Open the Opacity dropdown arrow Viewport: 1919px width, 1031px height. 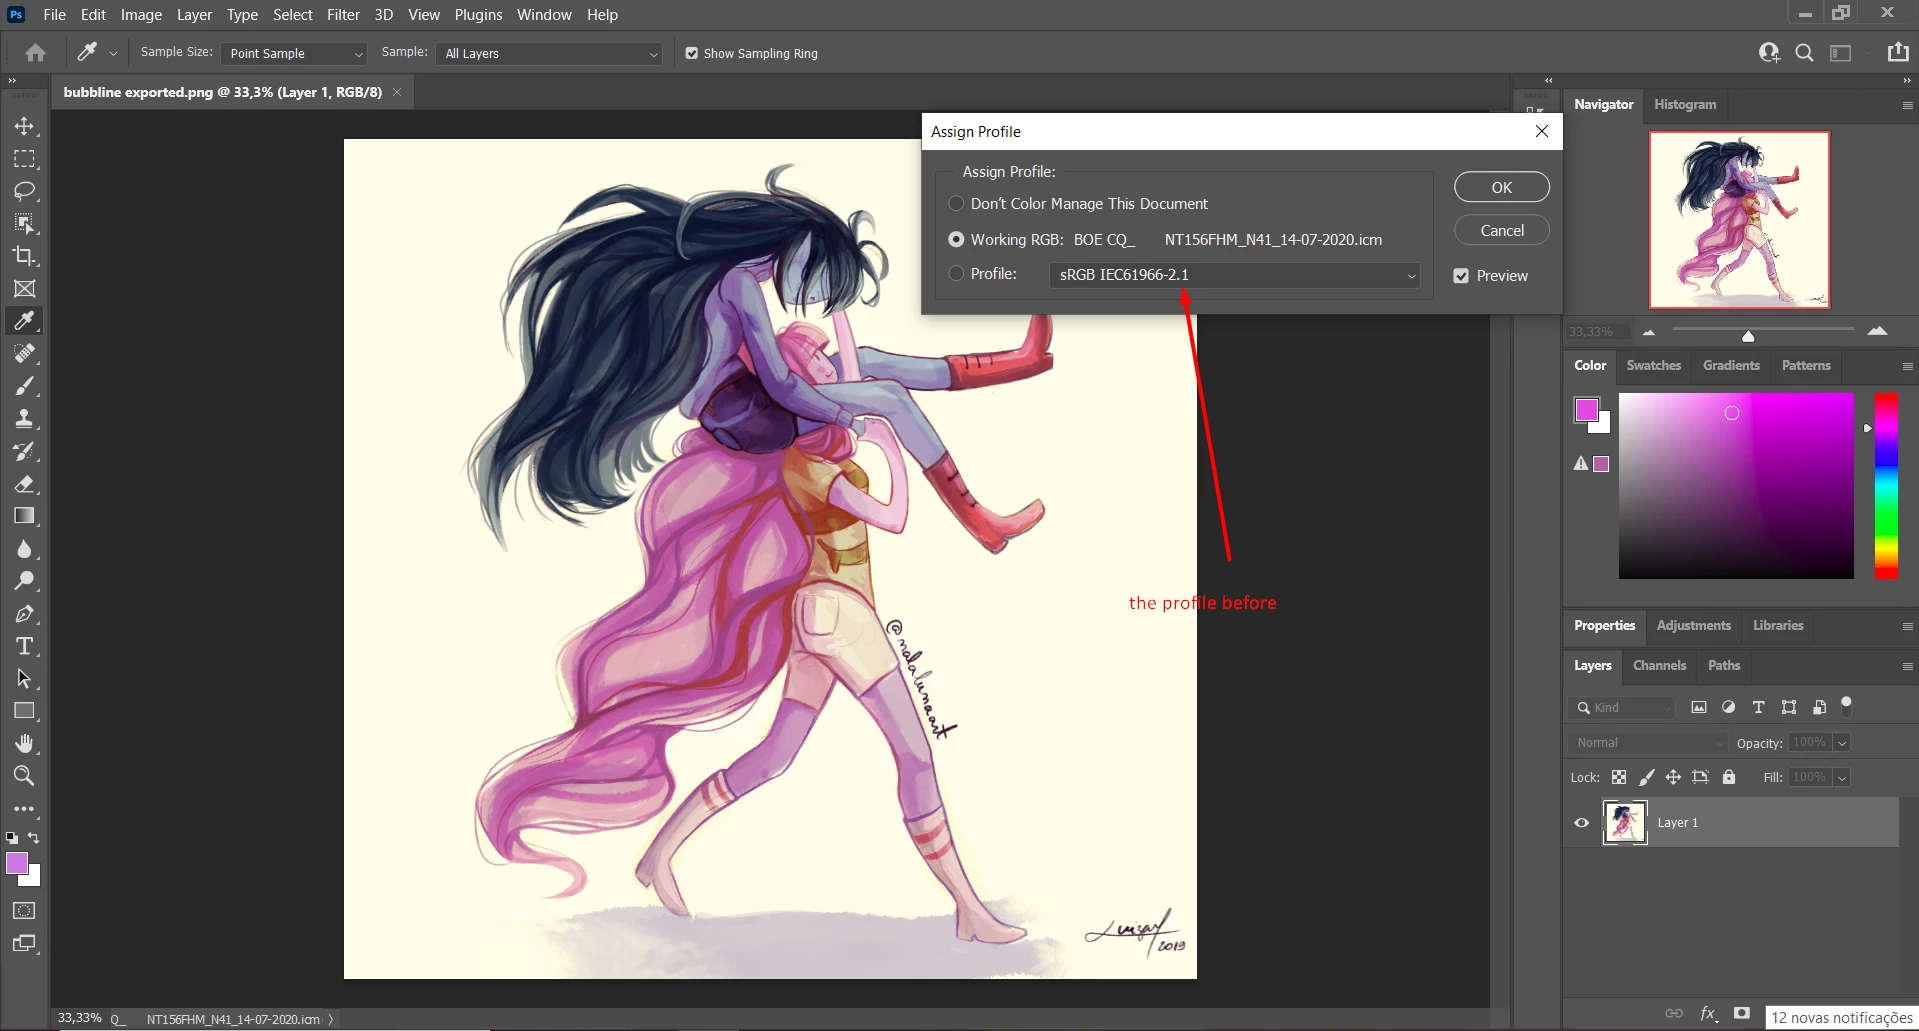1842,743
